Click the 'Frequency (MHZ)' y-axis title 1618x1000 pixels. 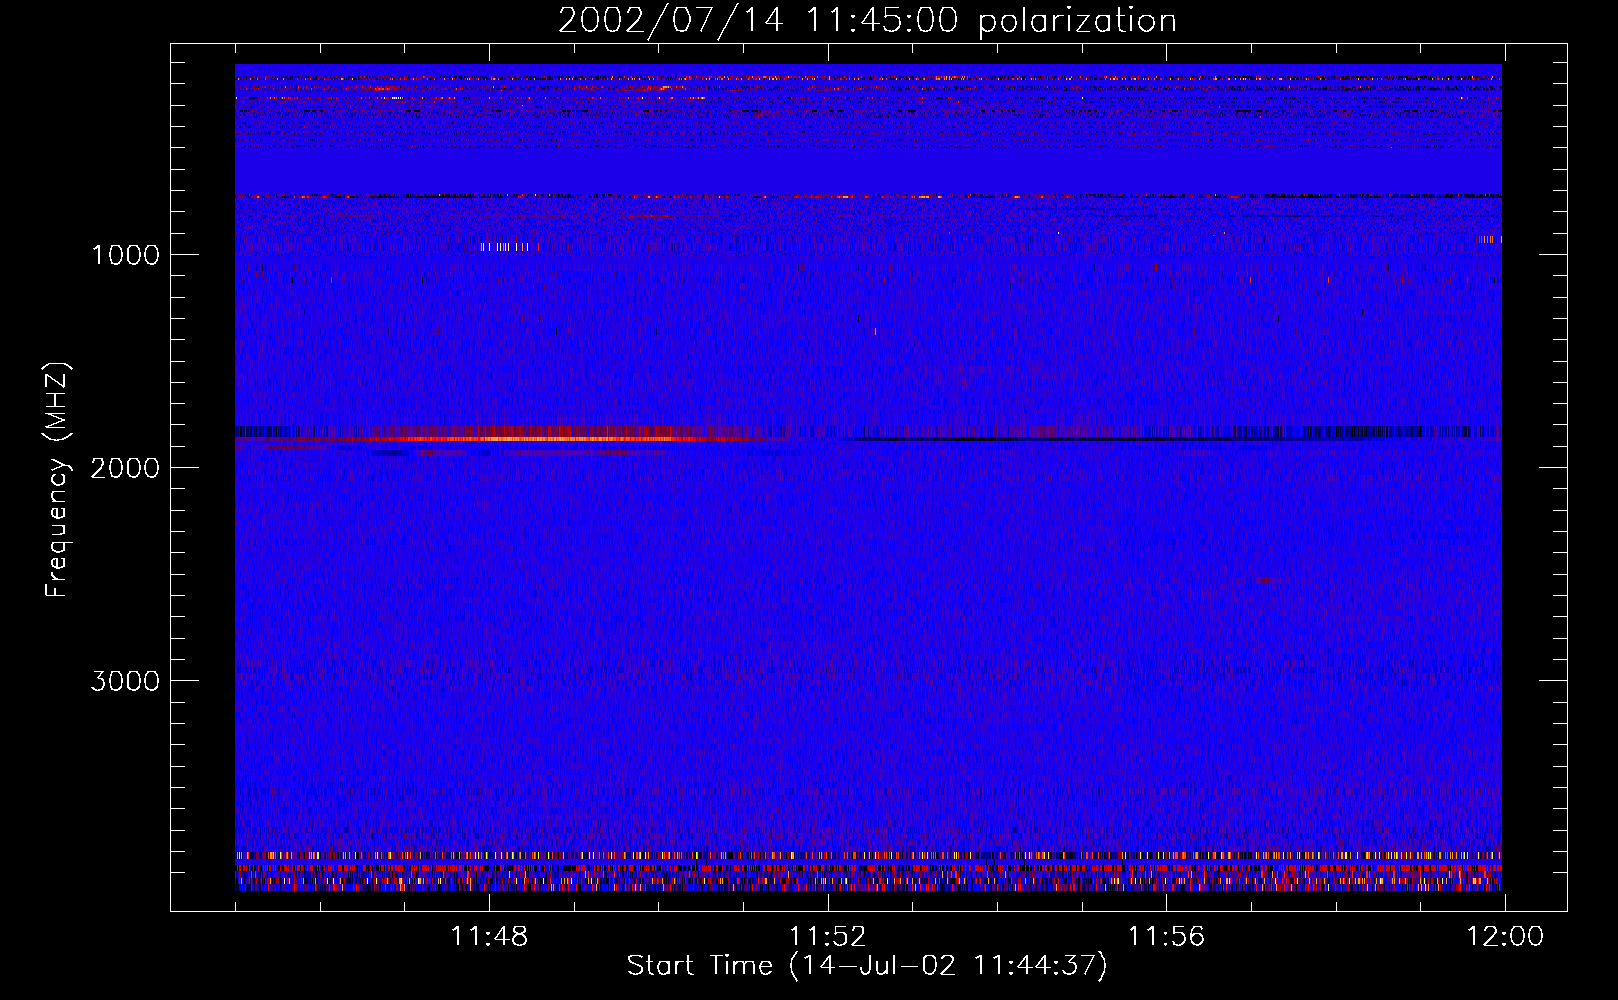coord(57,480)
